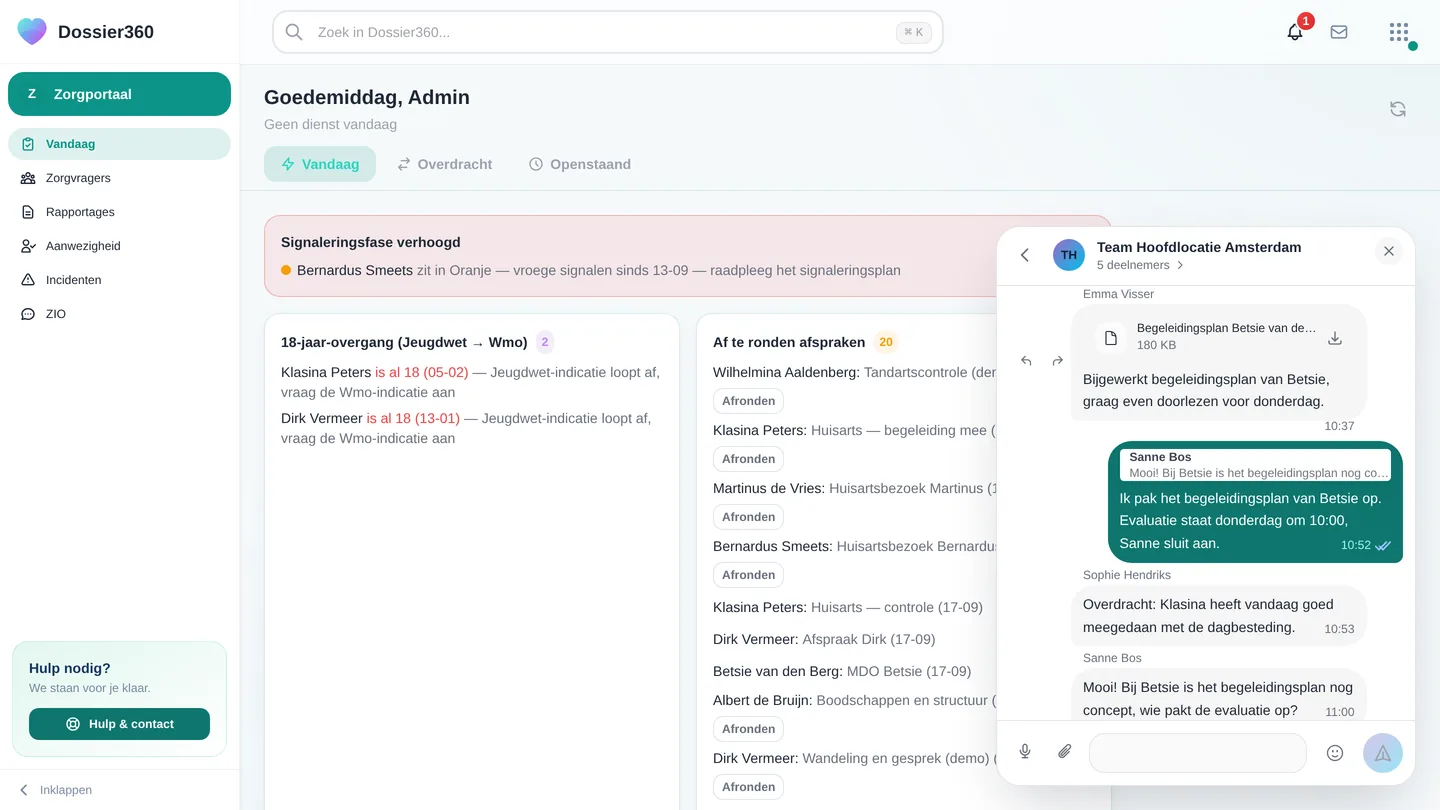1440x810 pixels.
Task: Open Bernardus Smeets in the signalering alert
Action: (x=355, y=270)
